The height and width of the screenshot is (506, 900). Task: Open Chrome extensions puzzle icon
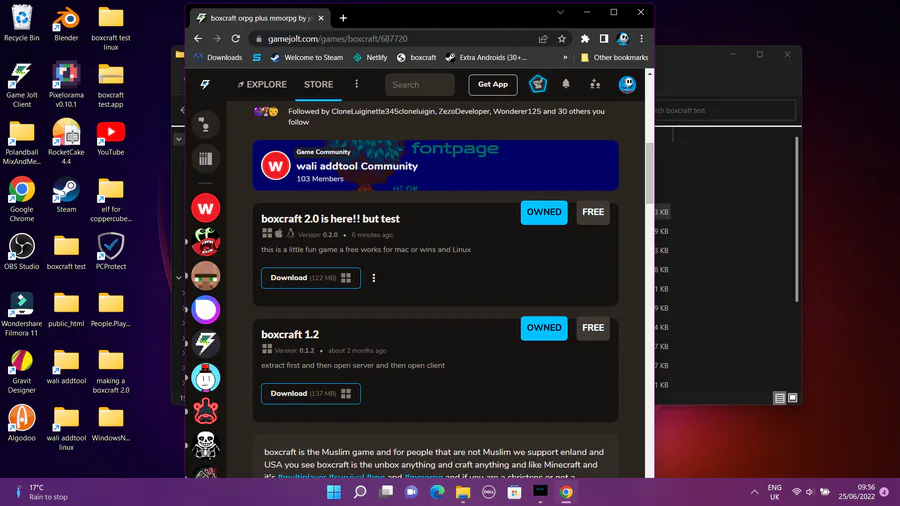pos(585,38)
